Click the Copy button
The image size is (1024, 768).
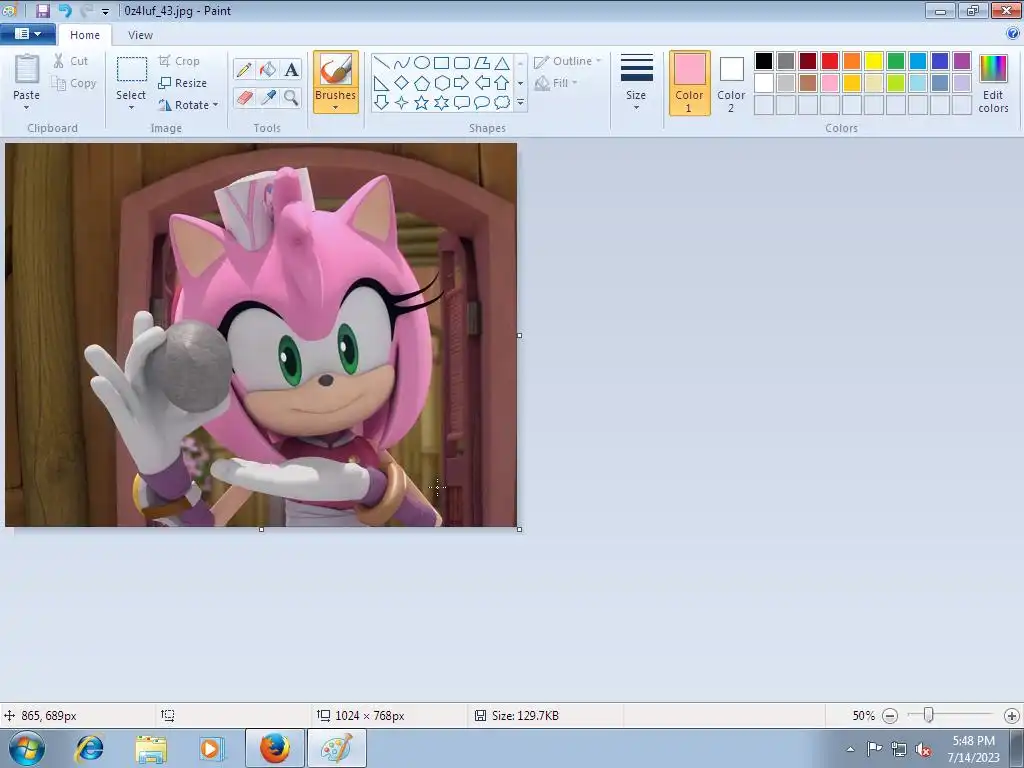point(74,83)
